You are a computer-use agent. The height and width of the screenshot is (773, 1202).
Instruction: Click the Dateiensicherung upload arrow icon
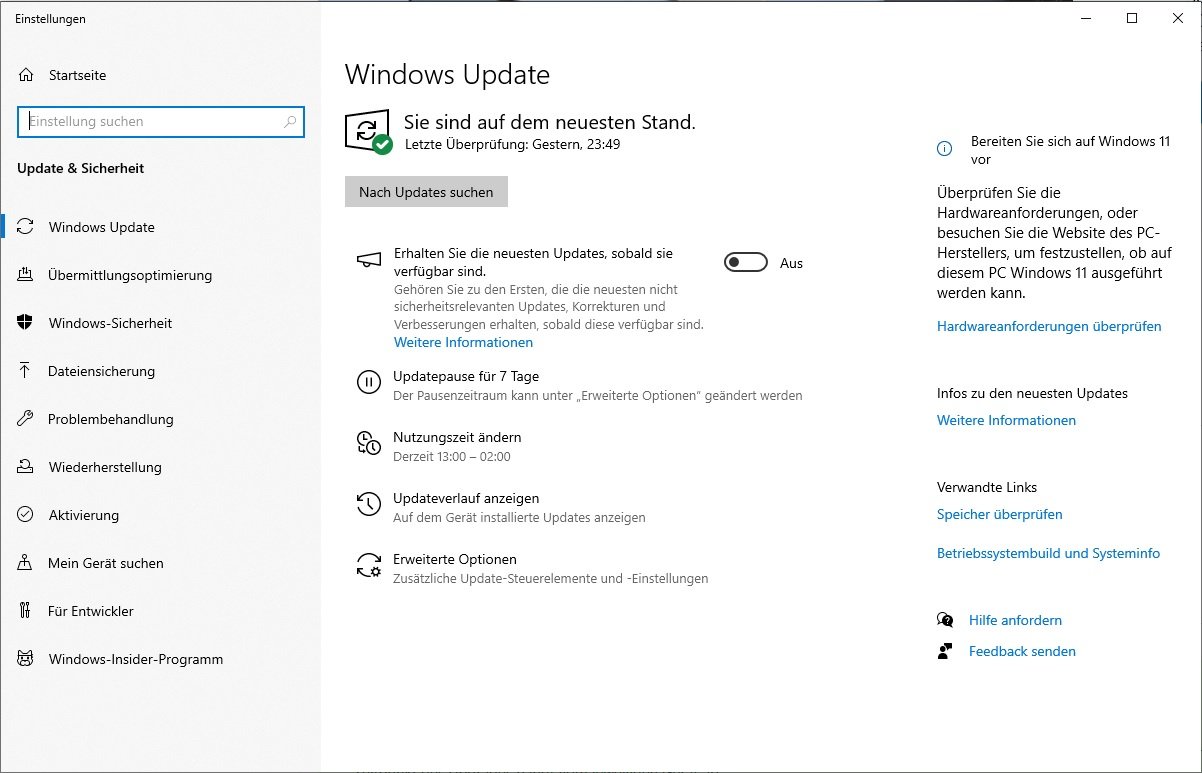click(26, 371)
